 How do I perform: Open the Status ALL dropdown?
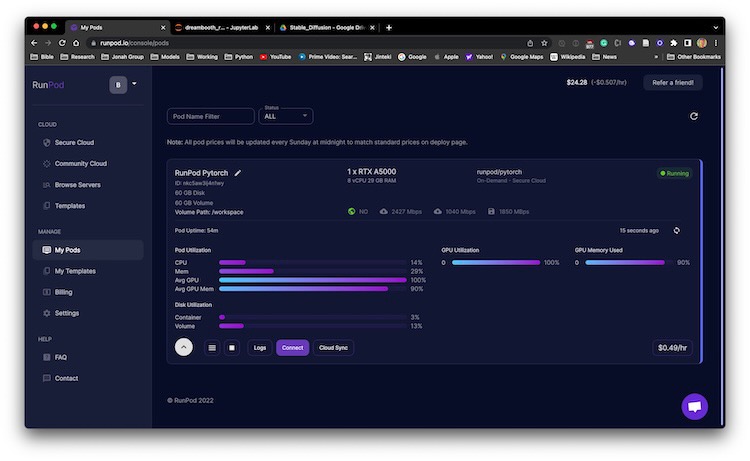pyautogui.click(x=285, y=116)
